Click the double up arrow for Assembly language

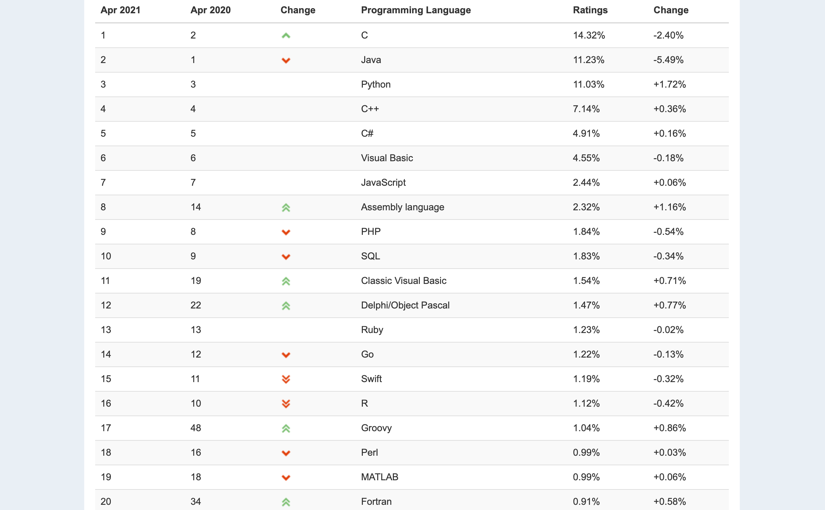pos(286,208)
